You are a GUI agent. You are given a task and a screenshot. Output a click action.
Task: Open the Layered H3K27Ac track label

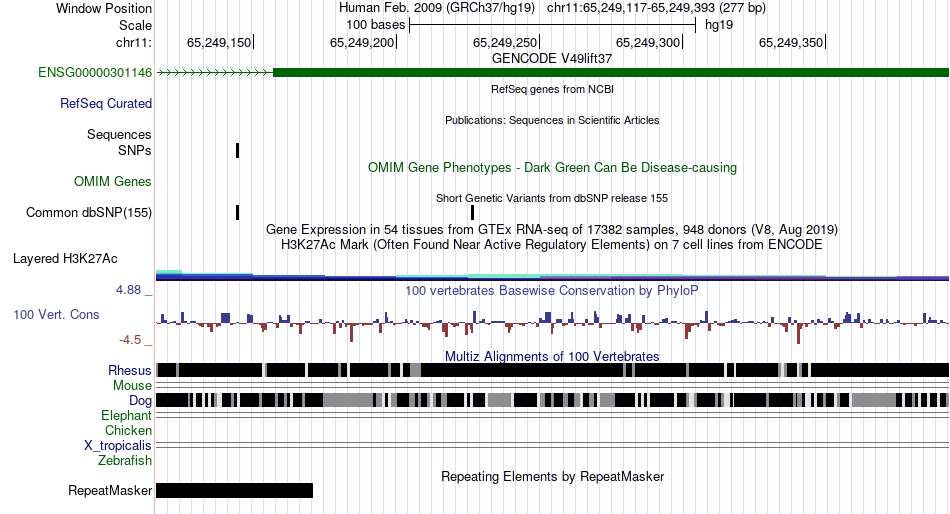[x=65, y=259]
